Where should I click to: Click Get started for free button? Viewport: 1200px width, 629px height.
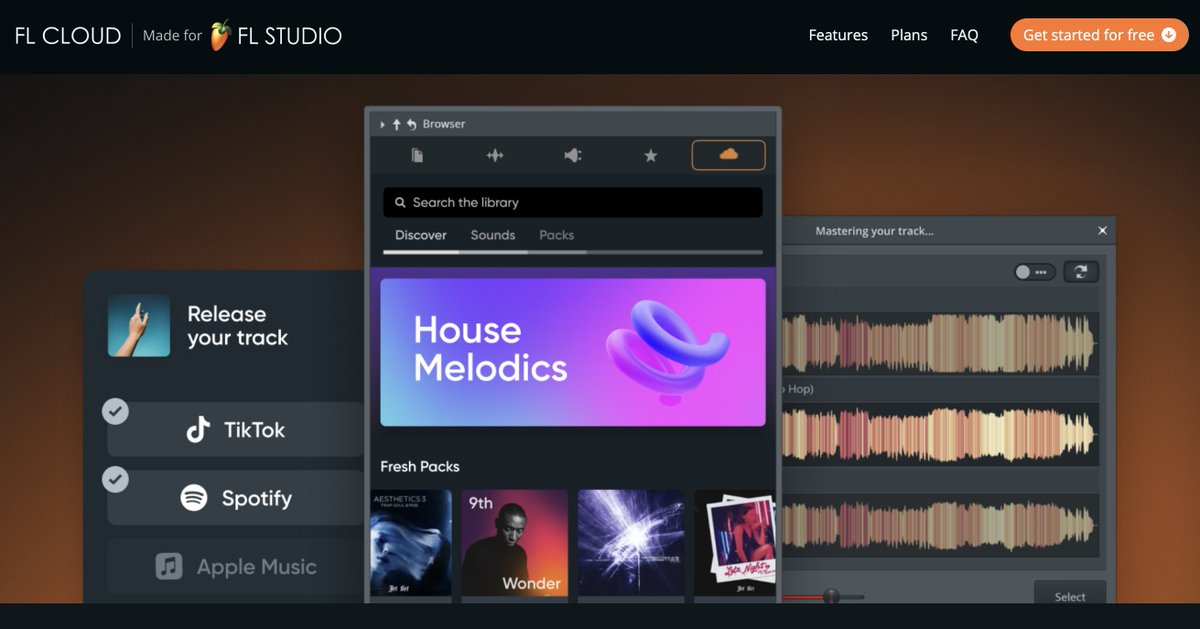pyautogui.click(x=1099, y=35)
